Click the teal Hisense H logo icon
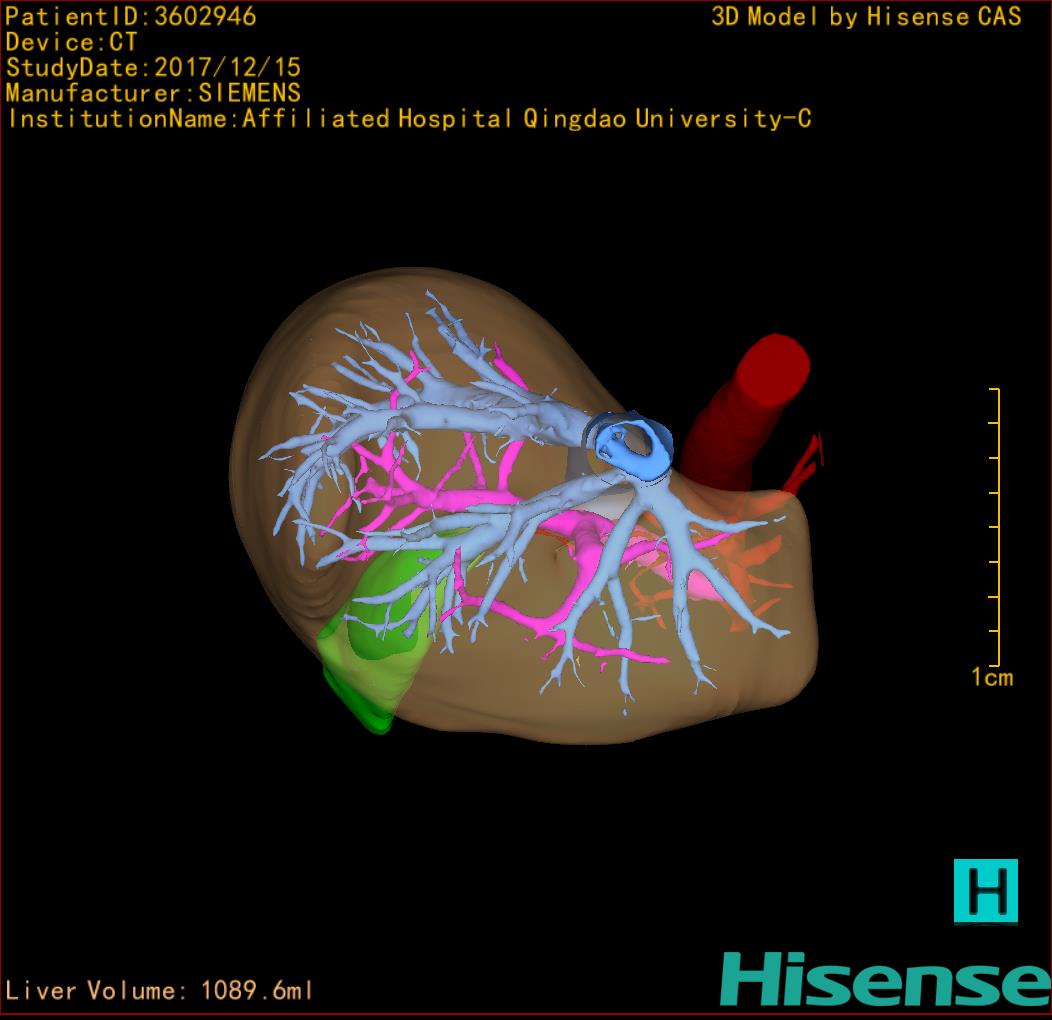 tap(986, 891)
